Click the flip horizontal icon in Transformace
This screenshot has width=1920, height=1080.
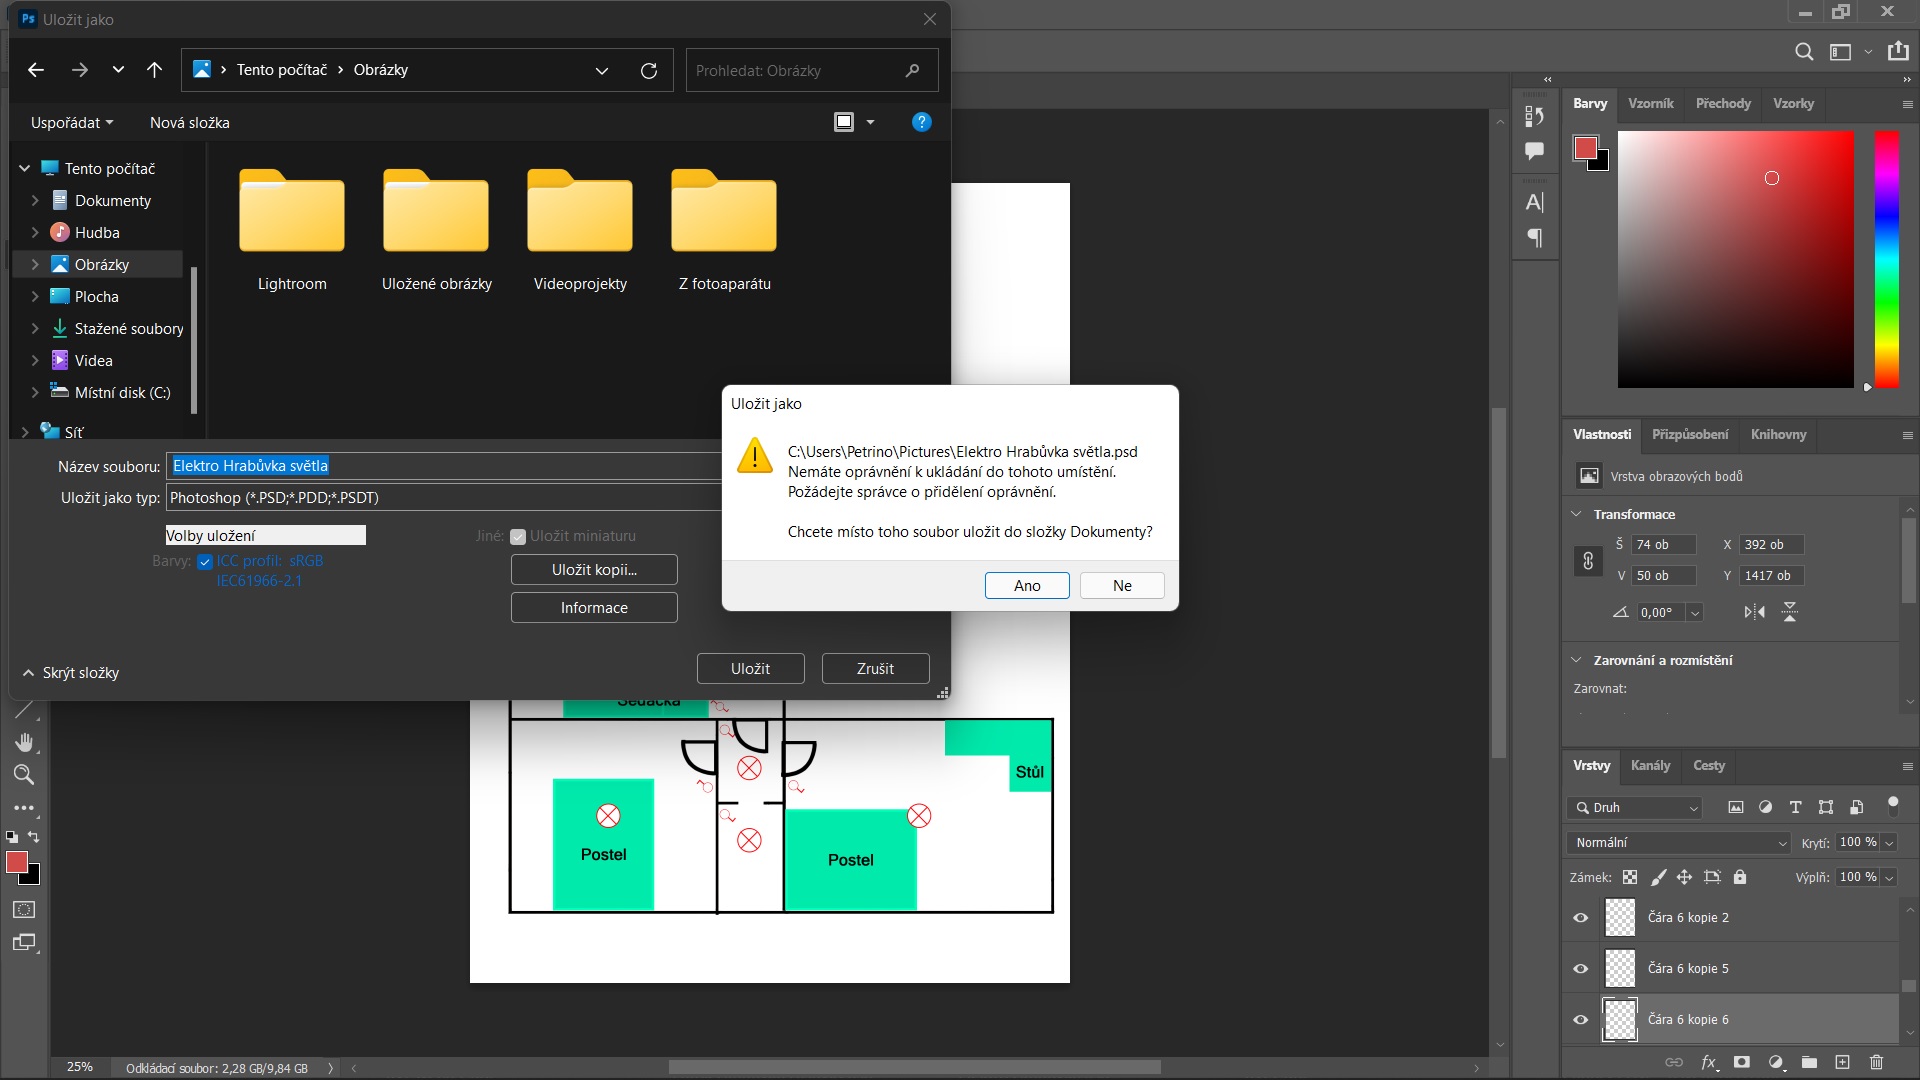point(1754,612)
